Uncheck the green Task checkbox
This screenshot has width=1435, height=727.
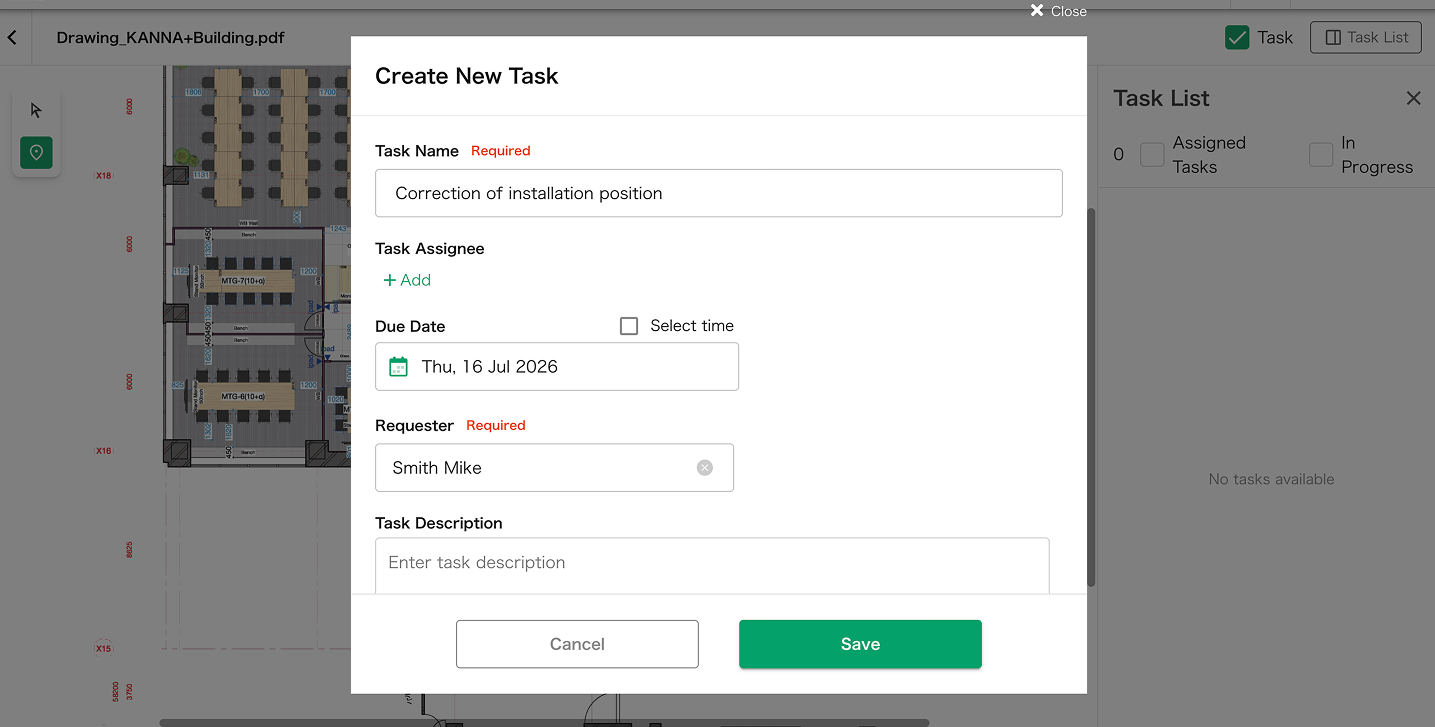click(x=1237, y=38)
